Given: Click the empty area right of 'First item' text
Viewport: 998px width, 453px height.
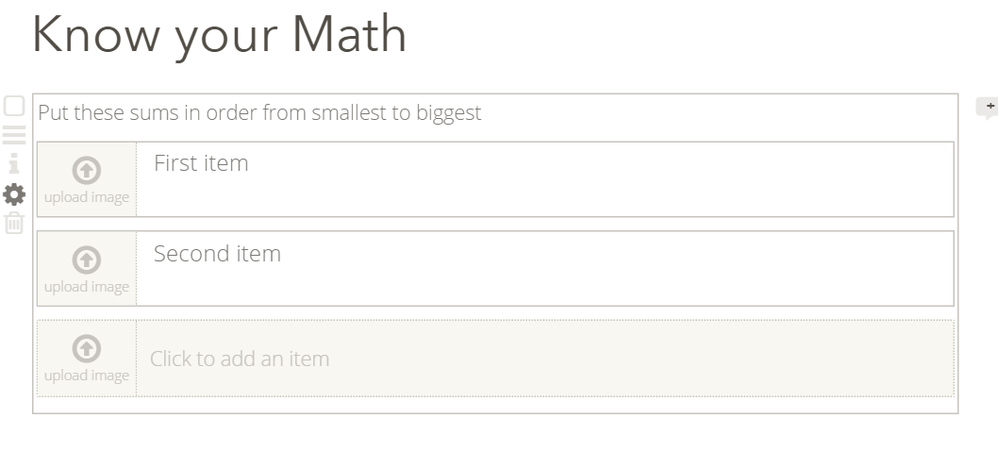Looking at the screenshot, I should point(600,179).
